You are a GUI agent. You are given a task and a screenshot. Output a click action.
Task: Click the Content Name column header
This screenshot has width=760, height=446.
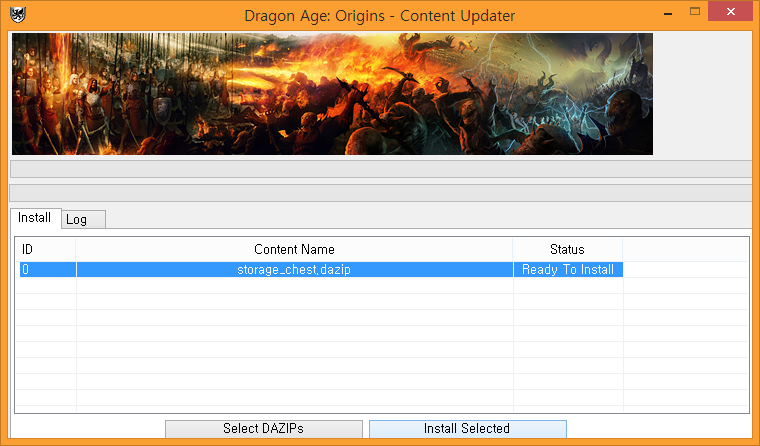[x=294, y=249]
